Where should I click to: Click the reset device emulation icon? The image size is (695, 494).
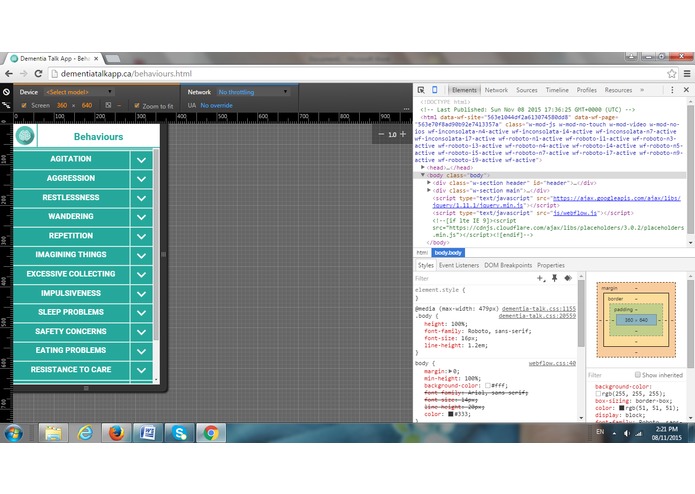click(6, 92)
